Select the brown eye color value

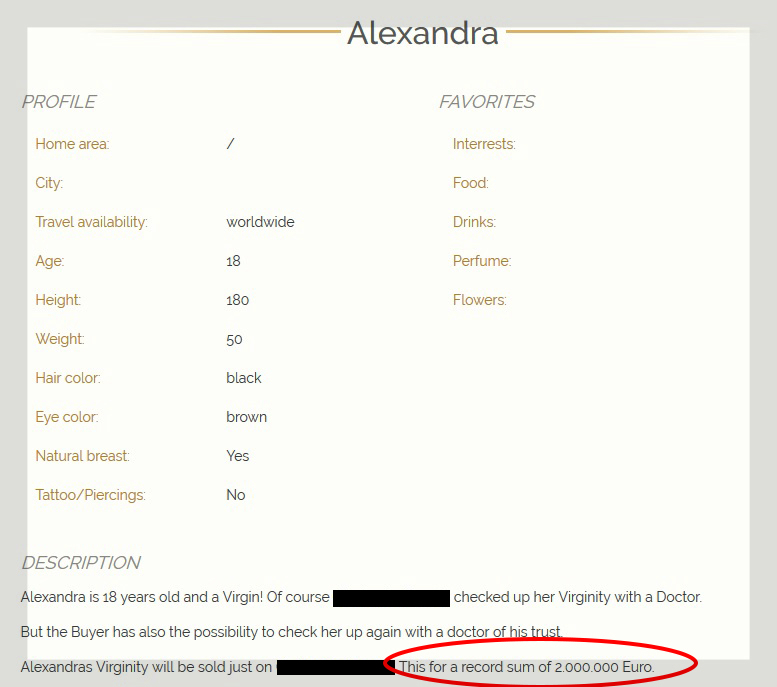click(246, 417)
